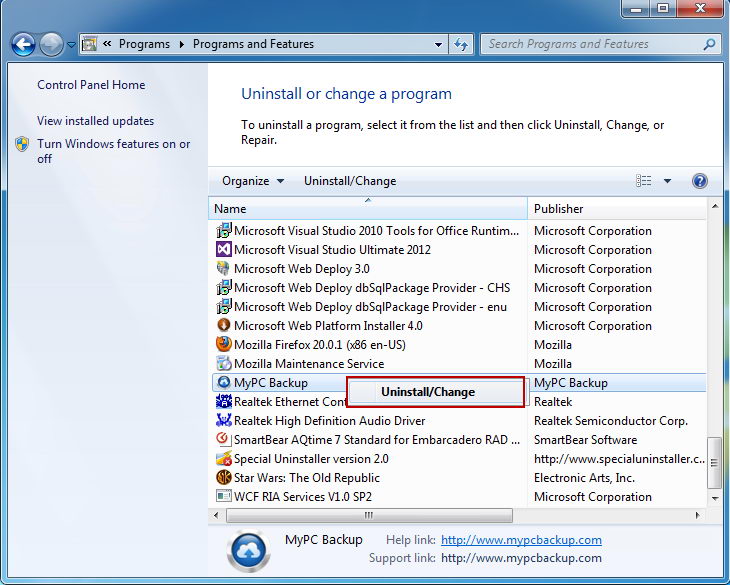Viewport: 730px width, 585px height.
Task: Select Web Deploy dbSqlPackage Provider CHS icon
Action: (223, 288)
